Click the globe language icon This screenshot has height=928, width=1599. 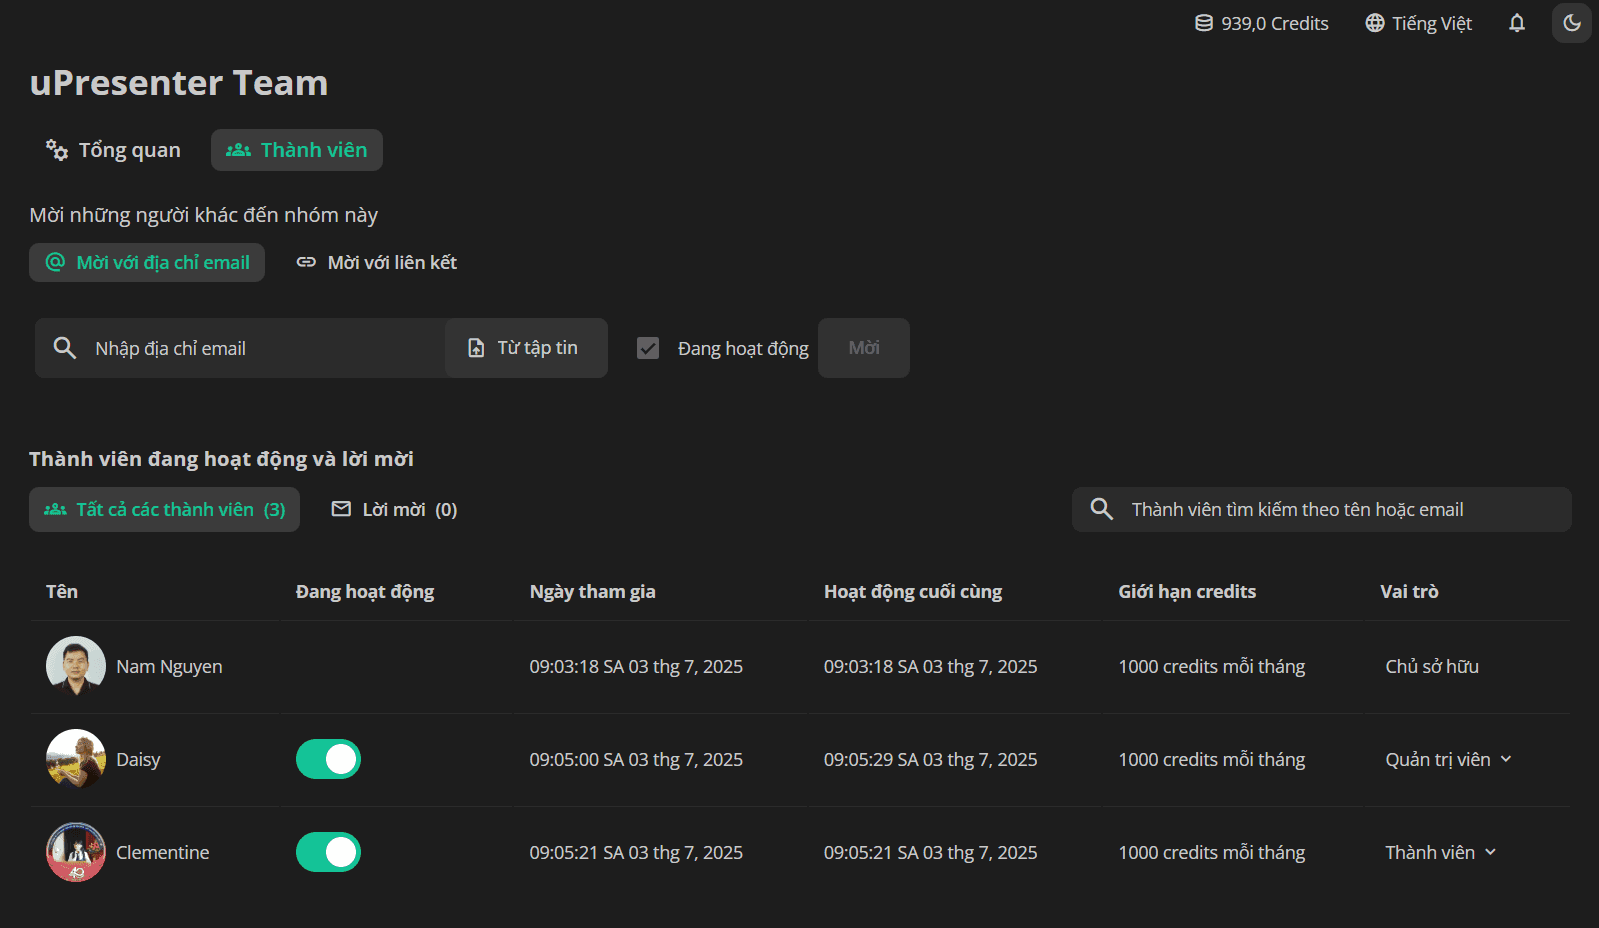tap(1375, 23)
